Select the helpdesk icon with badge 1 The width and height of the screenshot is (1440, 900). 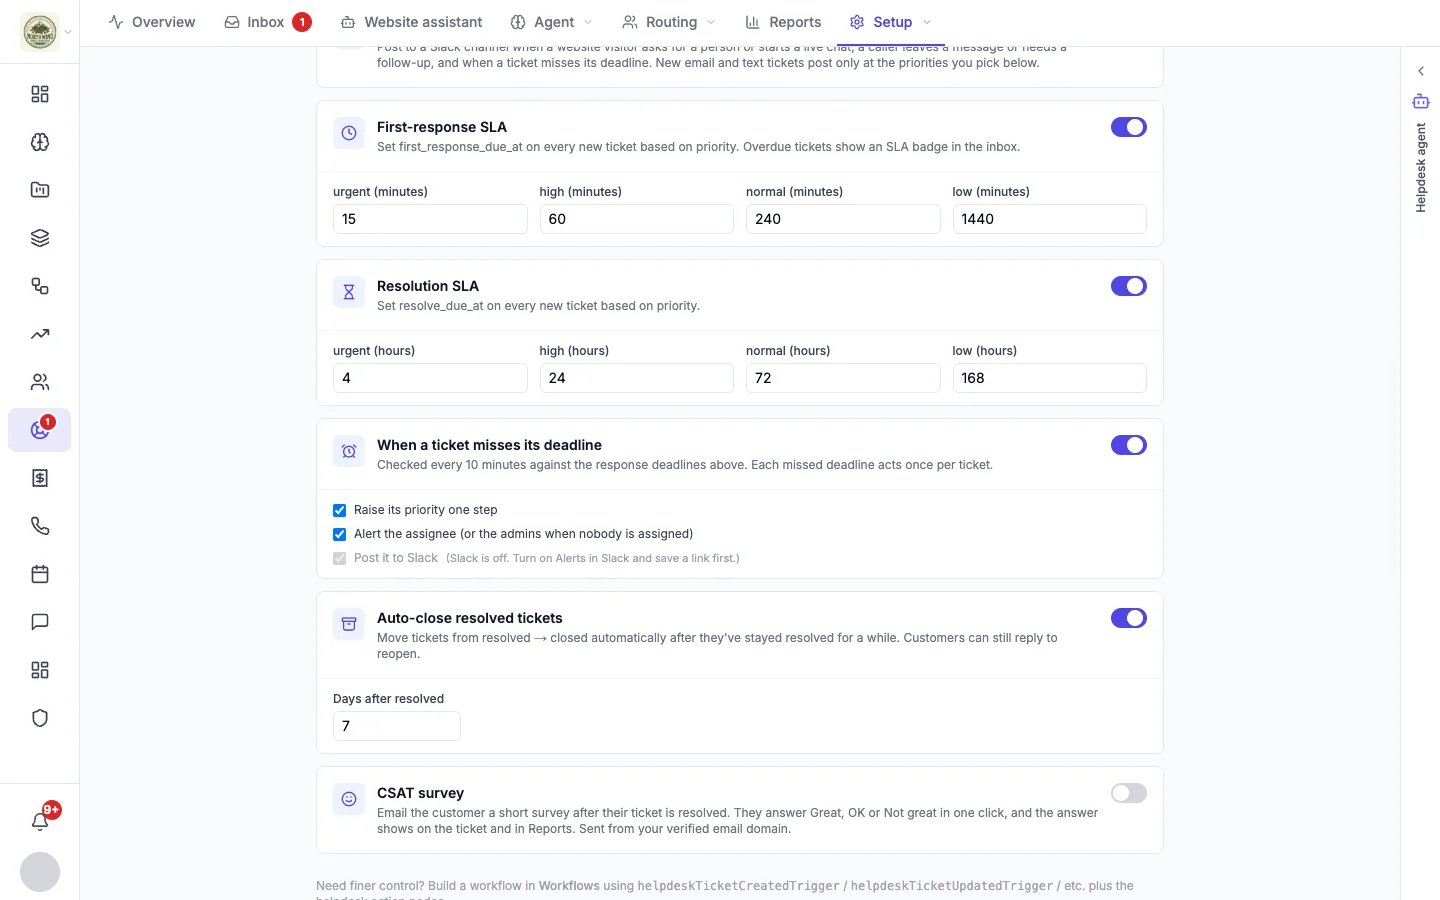(x=40, y=430)
